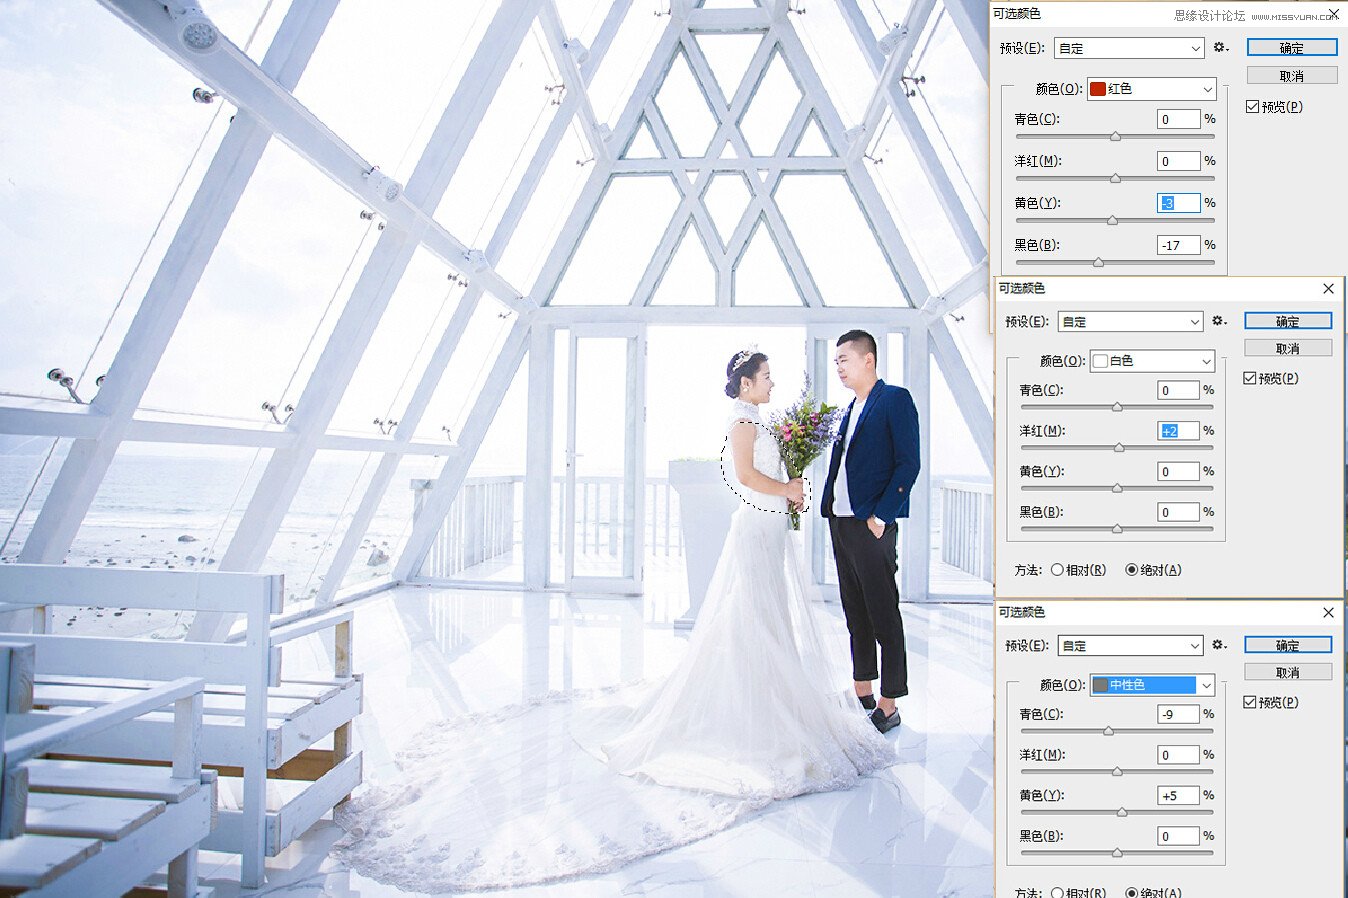Open the 颜色 dropdown showing 红色
Screen dimensions: 1348x898
pos(1151,89)
